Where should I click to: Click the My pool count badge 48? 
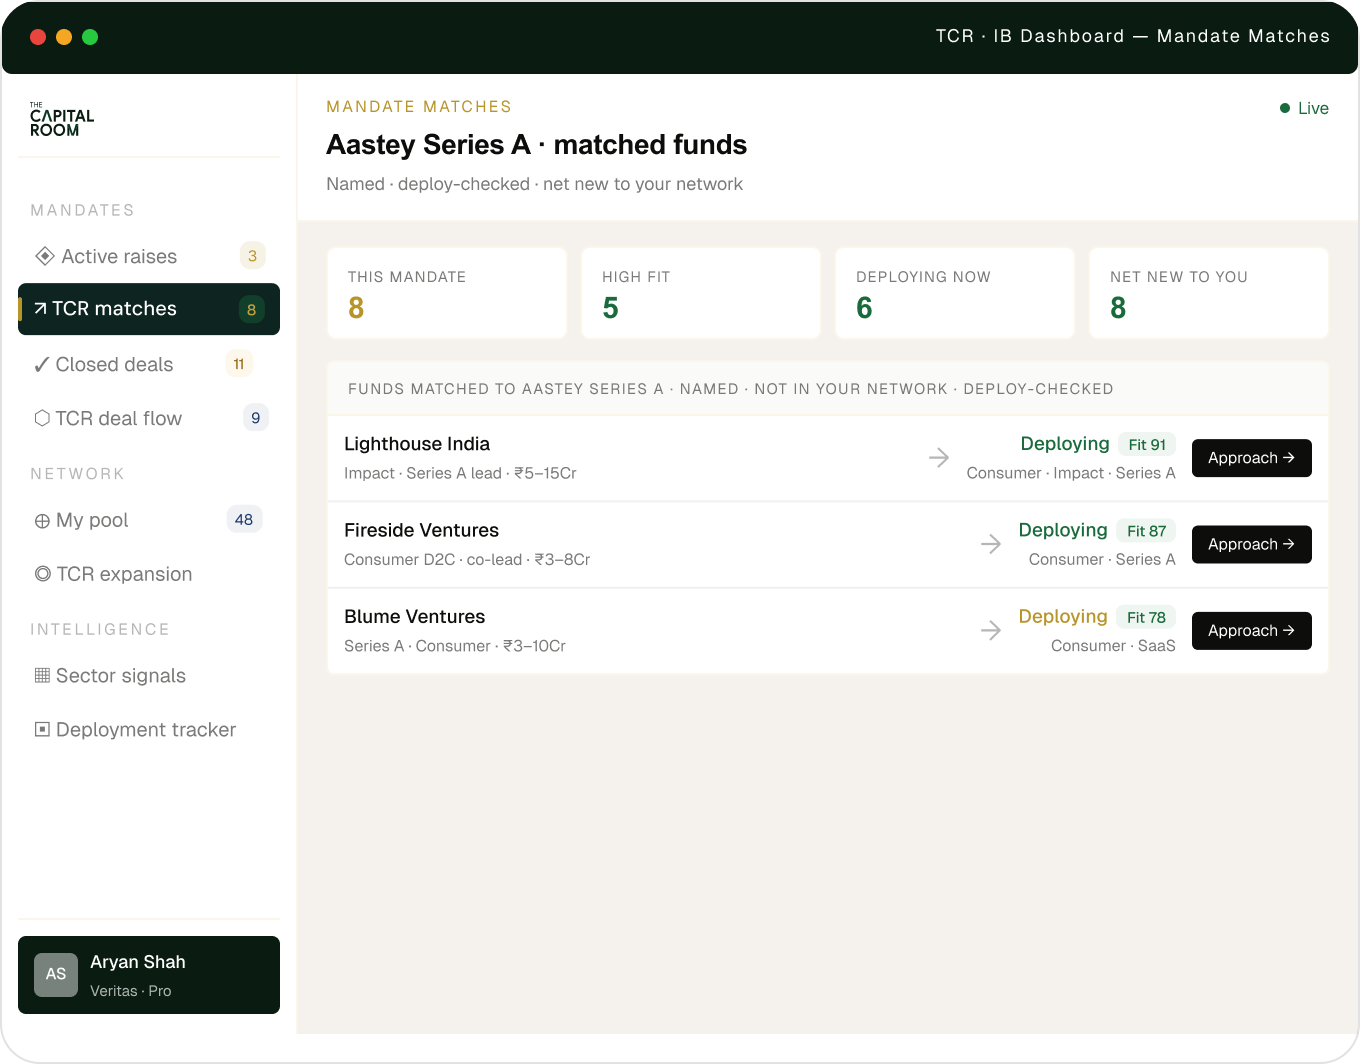pyautogui.click(x=244, y=520)
